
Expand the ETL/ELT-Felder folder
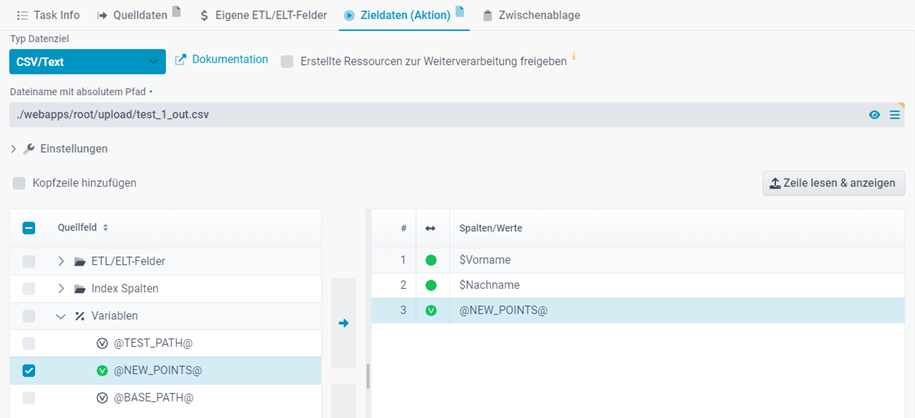pyautogui.click(x=61, y=262)
